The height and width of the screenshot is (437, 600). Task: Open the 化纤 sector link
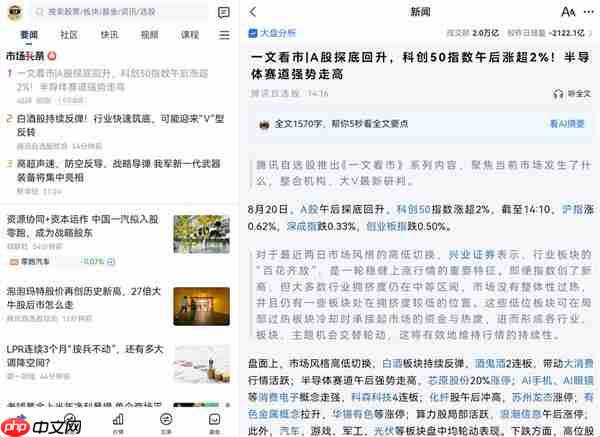(439, 397)
